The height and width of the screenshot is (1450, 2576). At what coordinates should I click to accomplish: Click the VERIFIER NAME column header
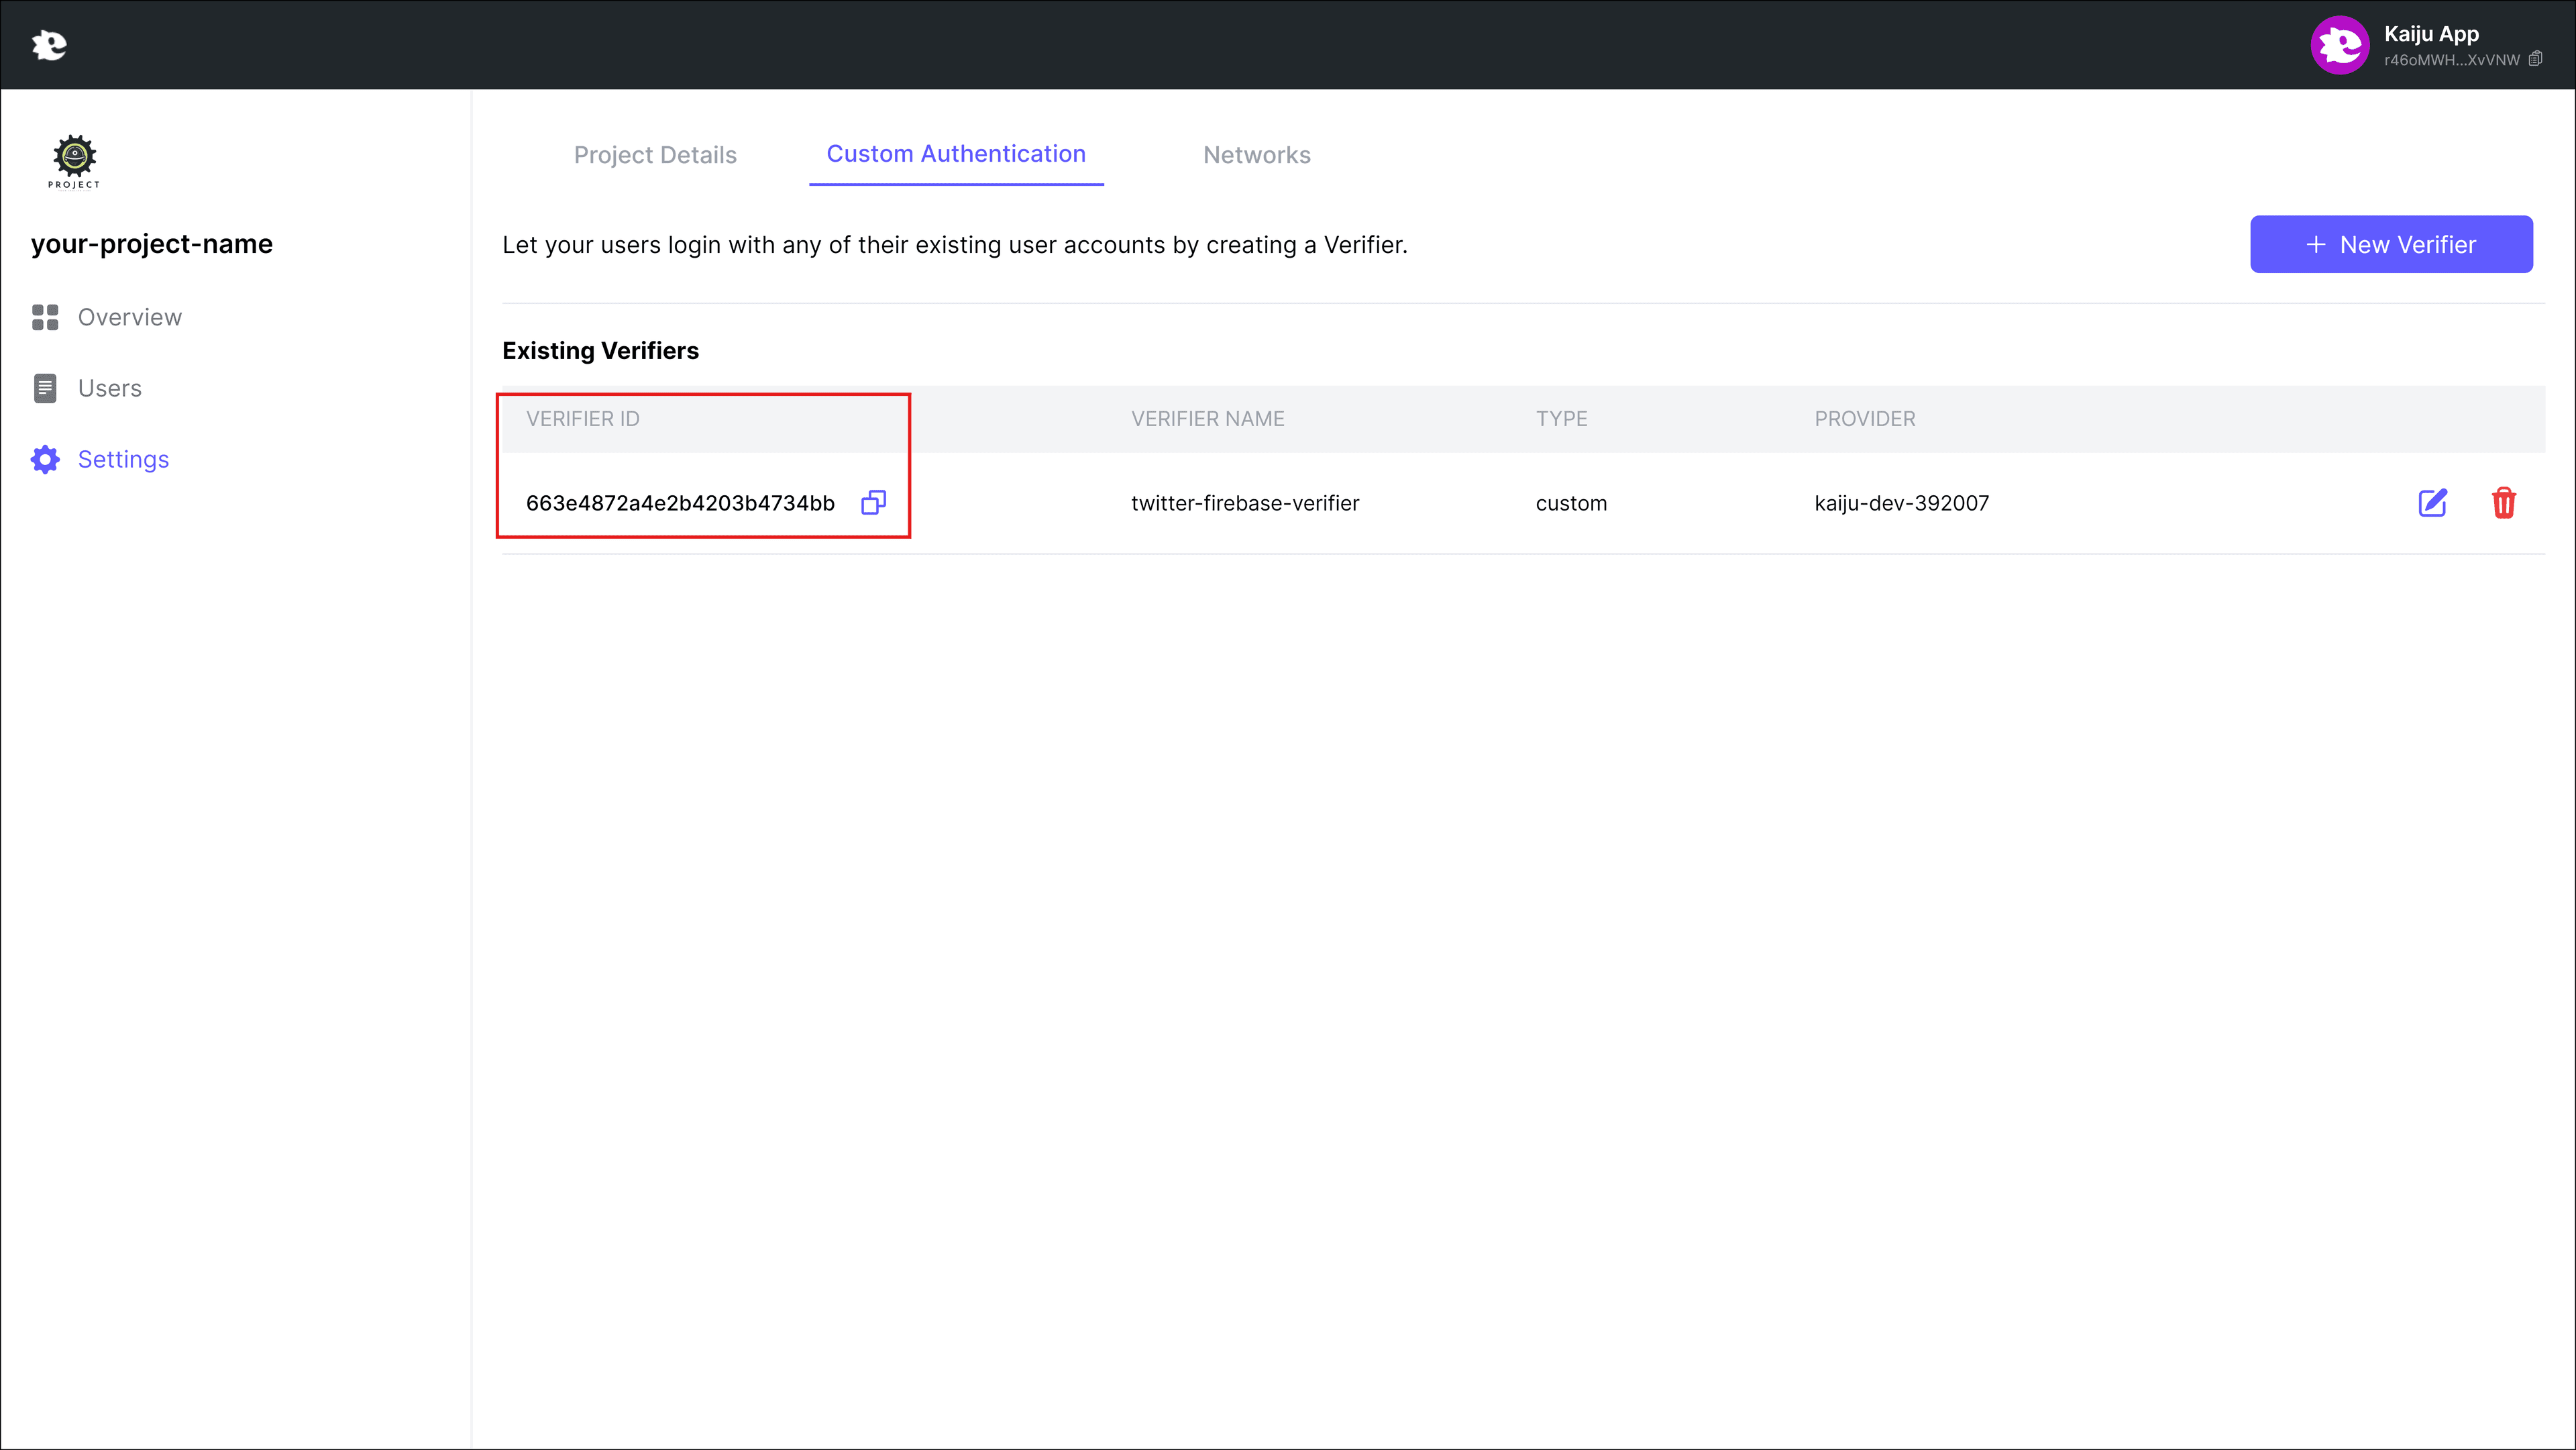point(1207,419)
